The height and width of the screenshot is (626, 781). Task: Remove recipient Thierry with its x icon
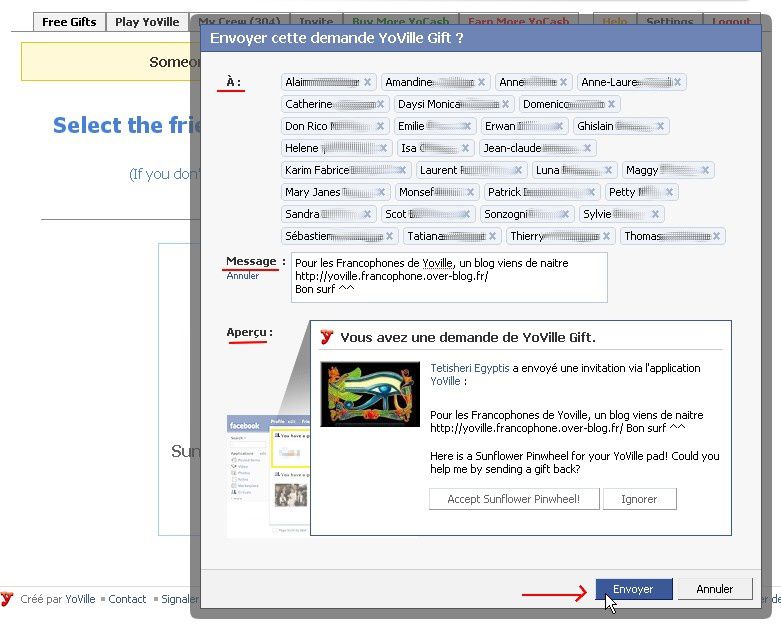606,236
